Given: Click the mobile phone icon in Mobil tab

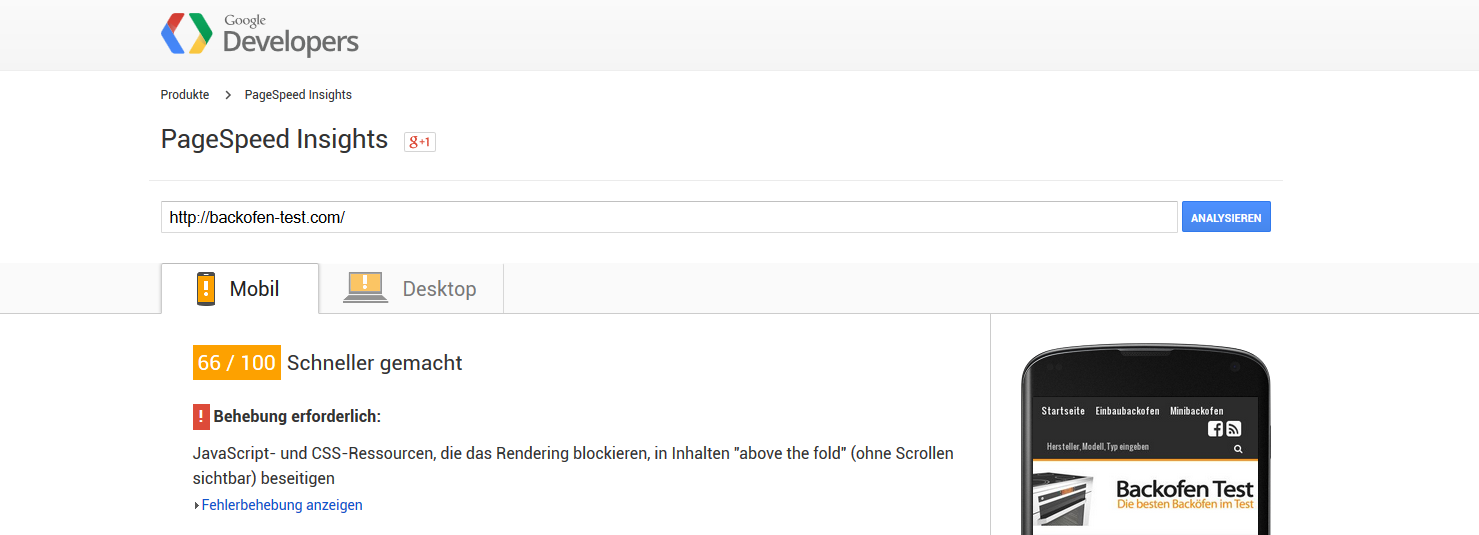Looking at the screenshot, I should pos(206,289).
